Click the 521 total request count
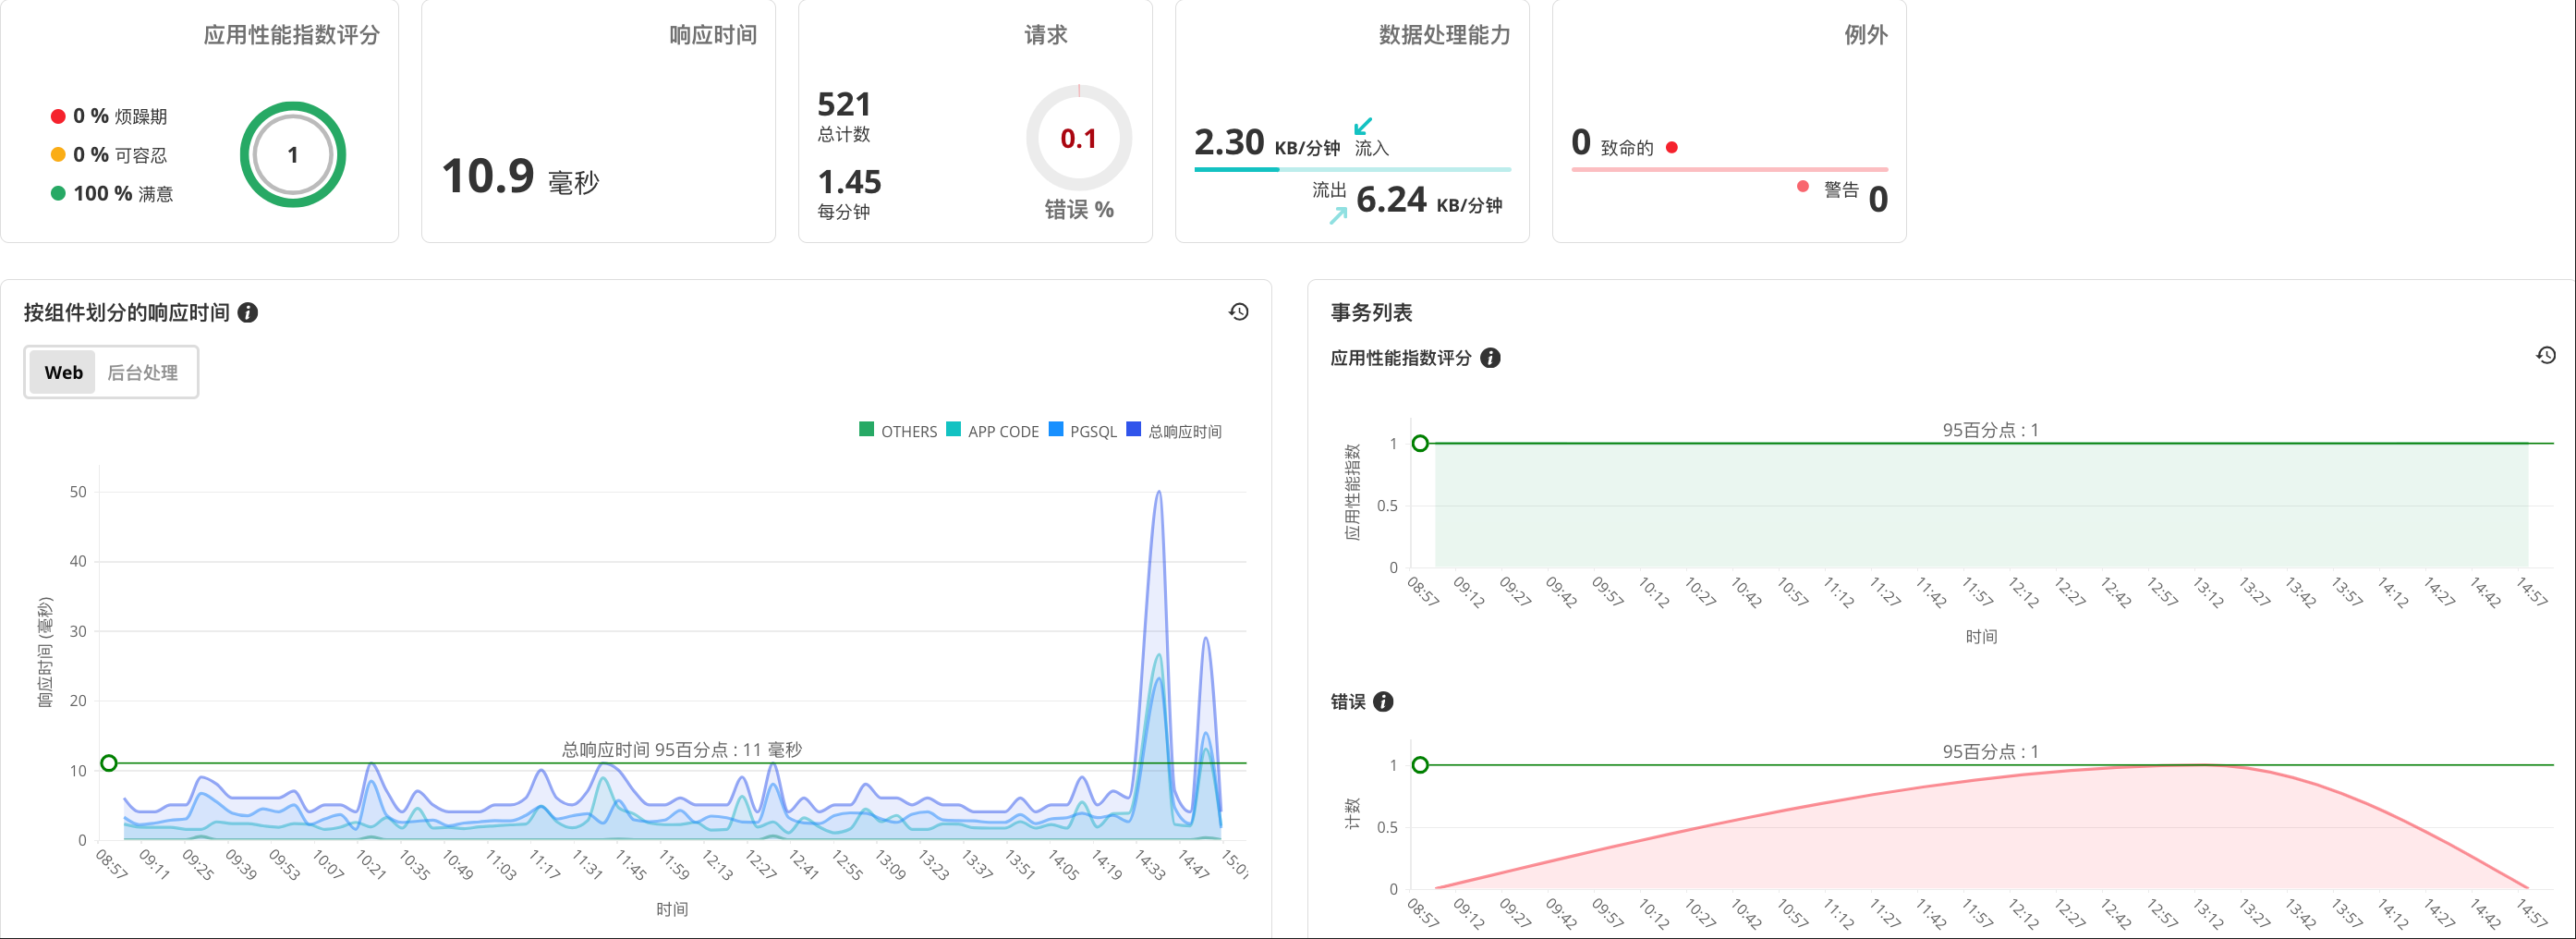This screenshot has height=939, width=2576. click(843, 104)
